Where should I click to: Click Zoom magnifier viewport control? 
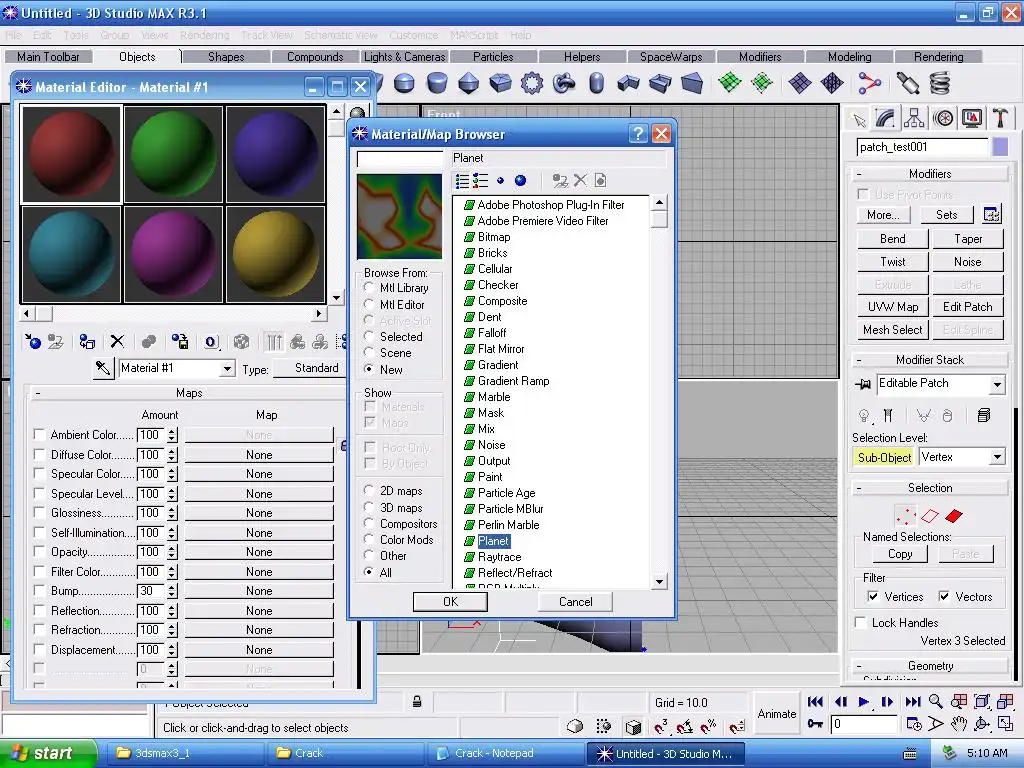coord(936,702)
